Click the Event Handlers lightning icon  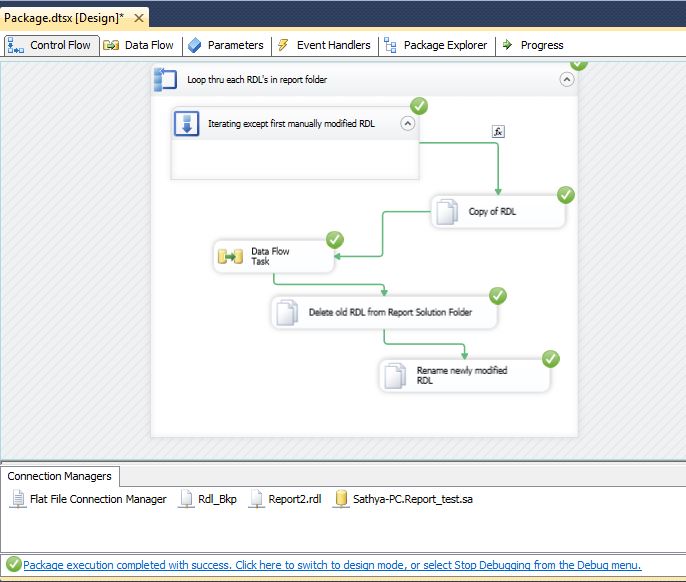pos(283,45)
